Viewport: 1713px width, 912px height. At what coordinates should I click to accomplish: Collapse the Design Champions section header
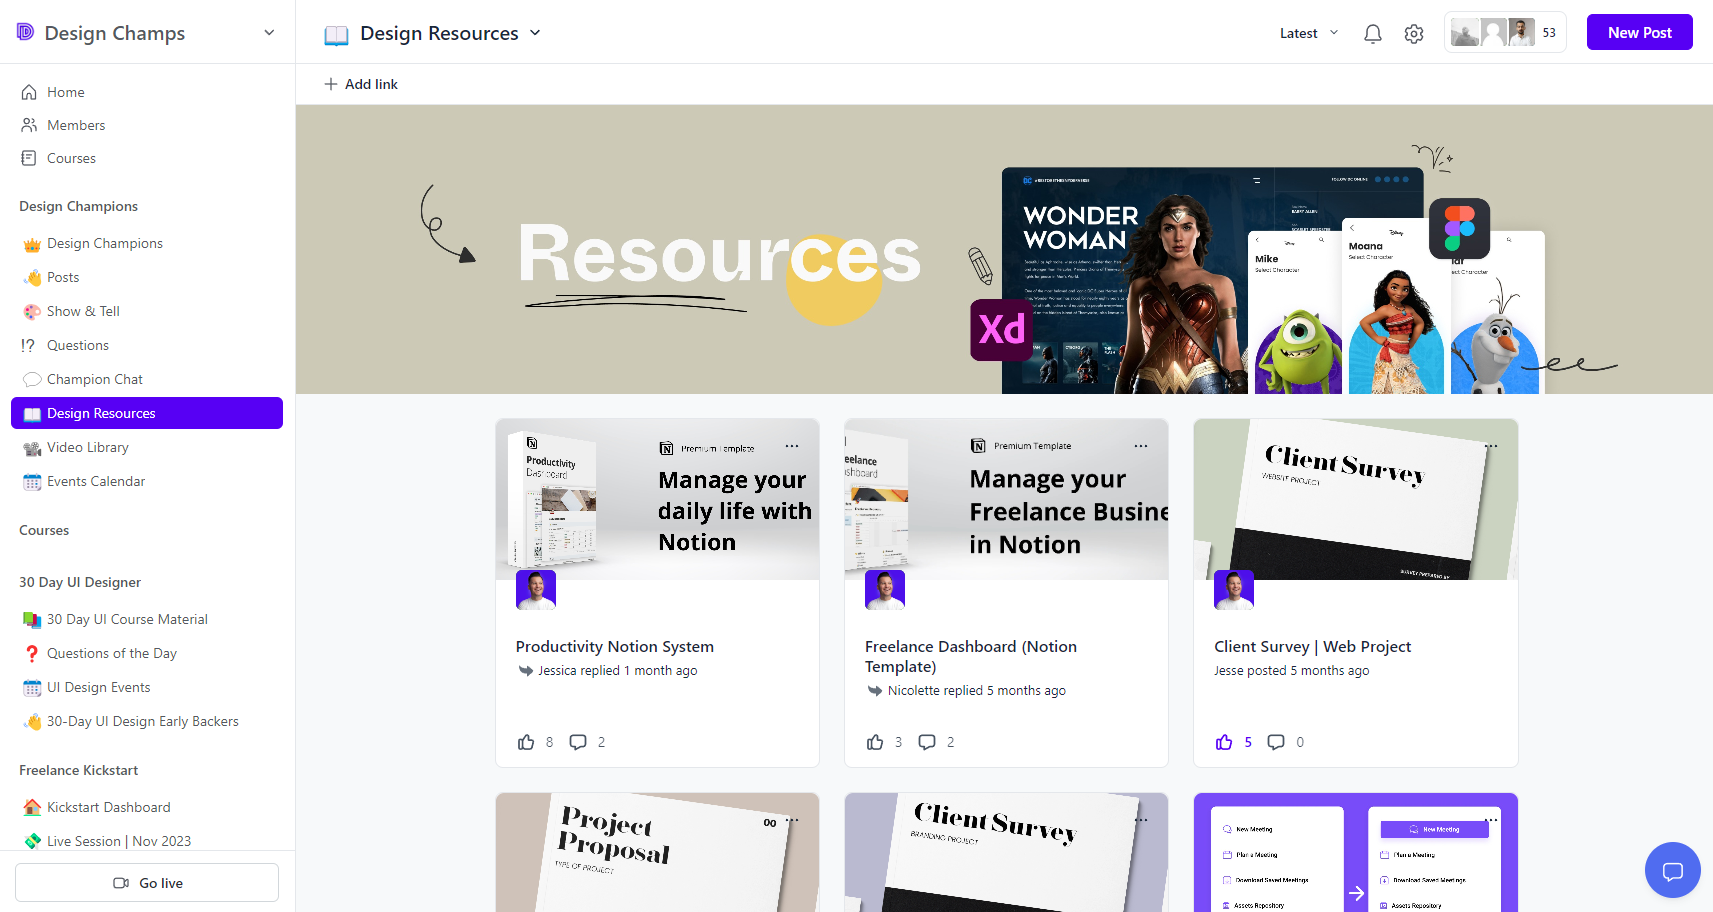(78, 206)
